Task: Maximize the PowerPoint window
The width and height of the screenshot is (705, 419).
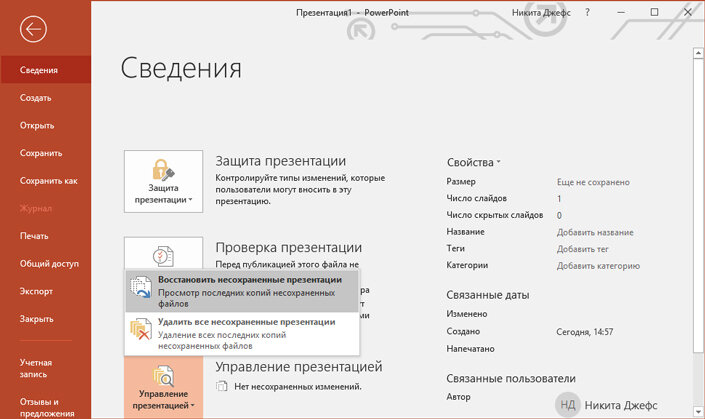Action: 654,13
